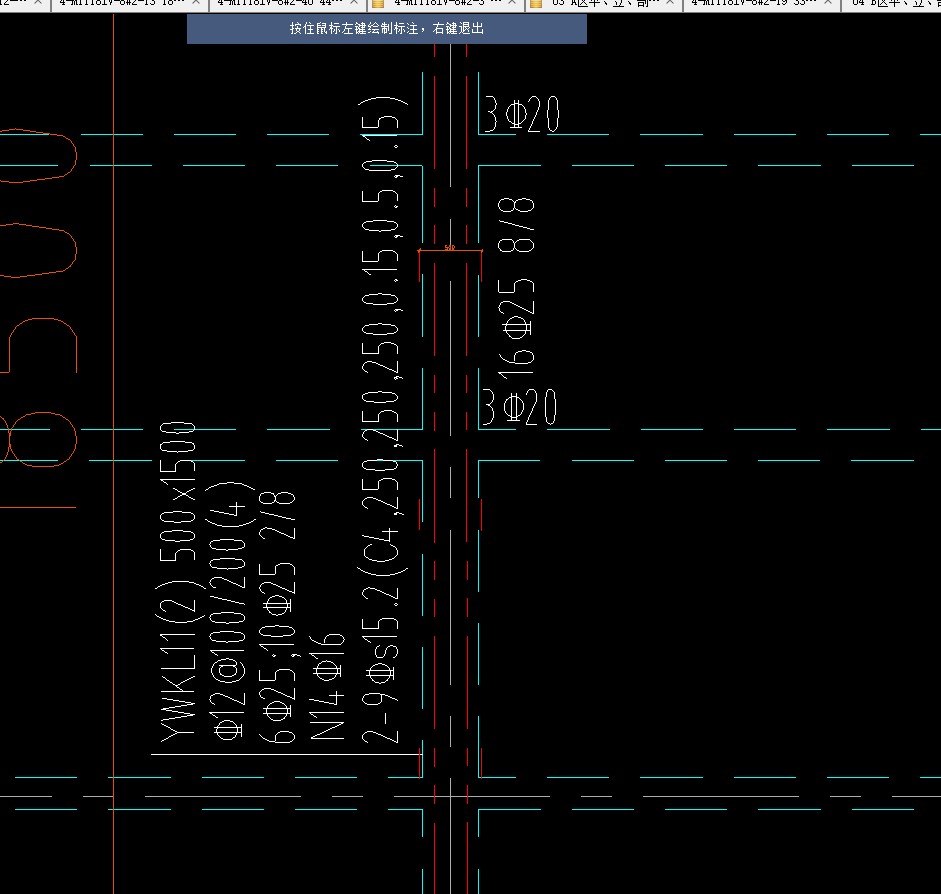
Task: Close the locked drawing tab ending in #2-3
Action: point(512,2)
